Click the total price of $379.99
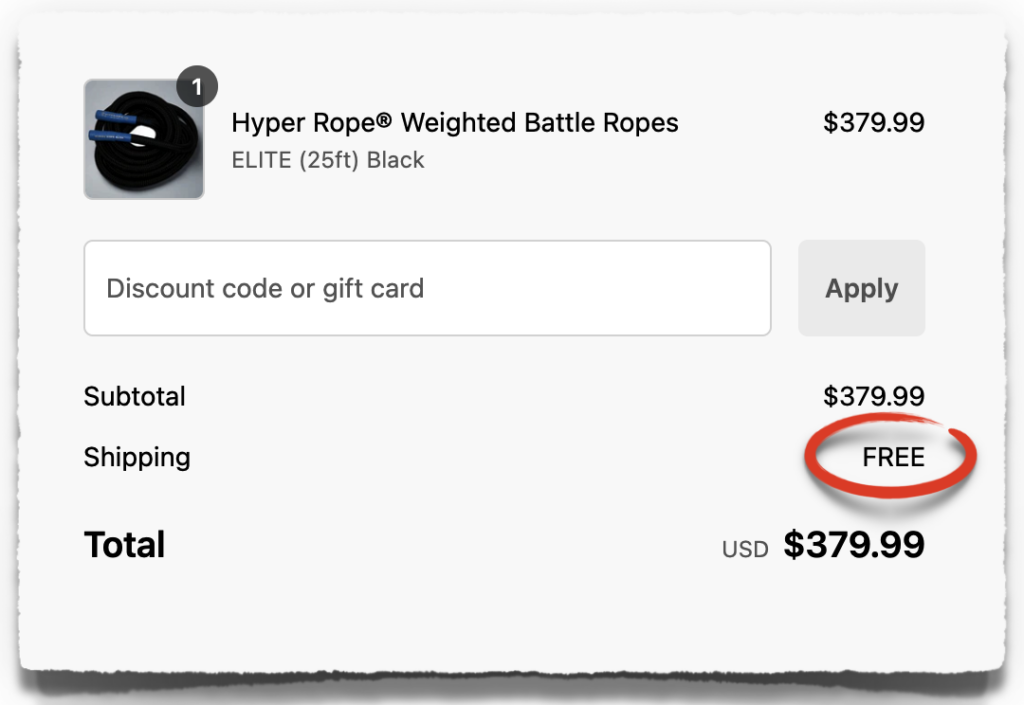1024x705 pixels. click(855, 546)
